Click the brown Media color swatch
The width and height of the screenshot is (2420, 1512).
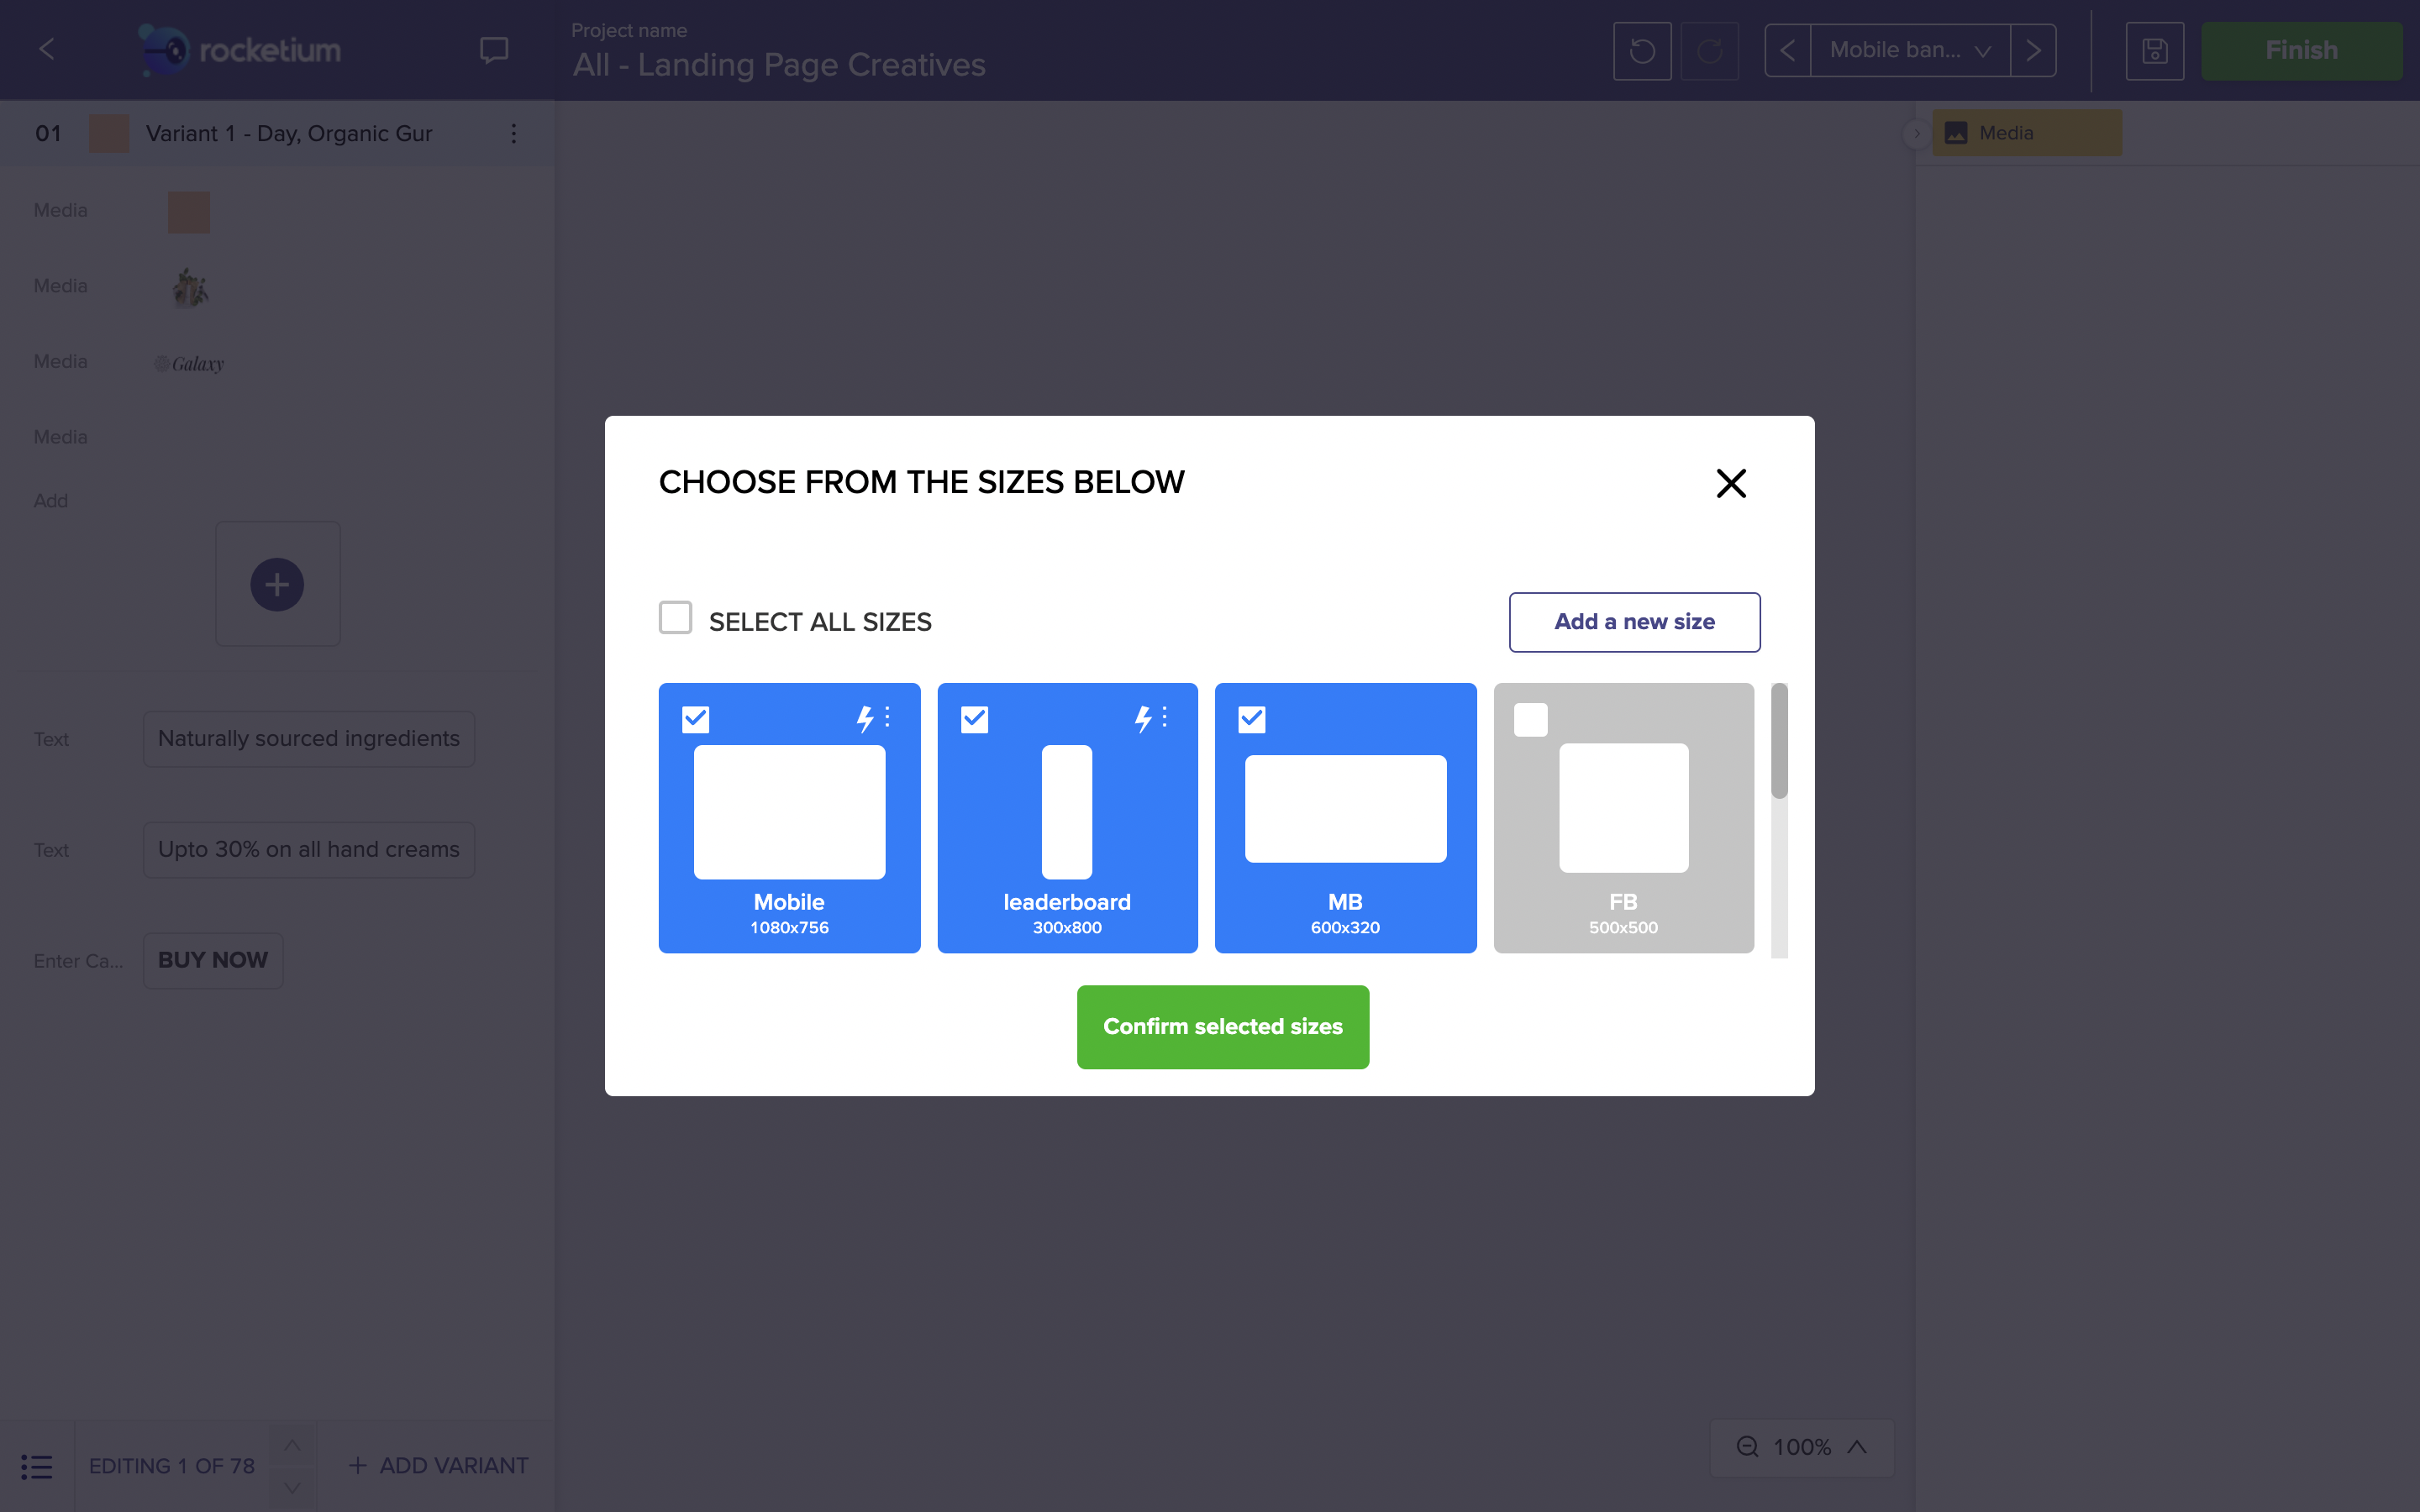[188, 212]
